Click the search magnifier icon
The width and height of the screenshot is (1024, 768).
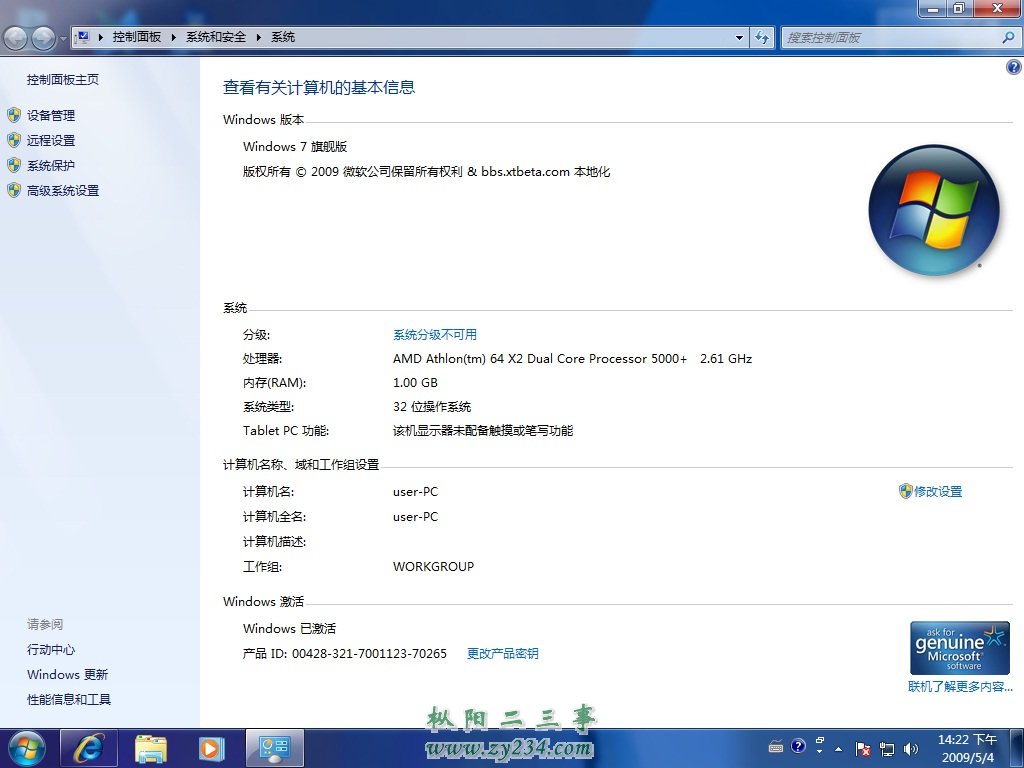click(x=1008, y=37)
